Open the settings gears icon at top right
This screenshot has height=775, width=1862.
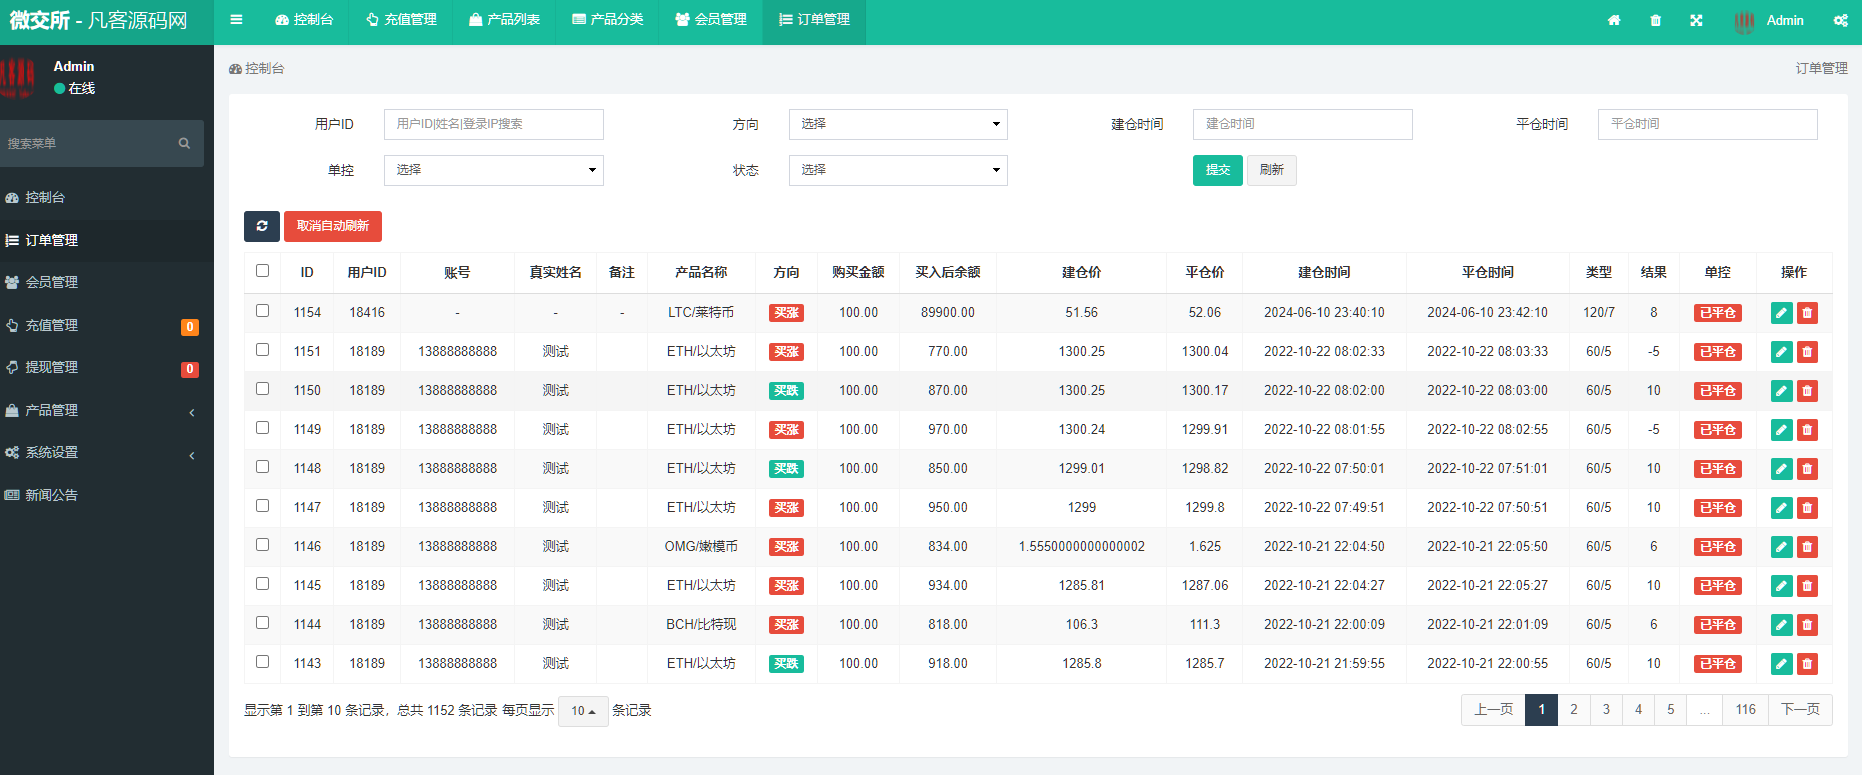1840,20
